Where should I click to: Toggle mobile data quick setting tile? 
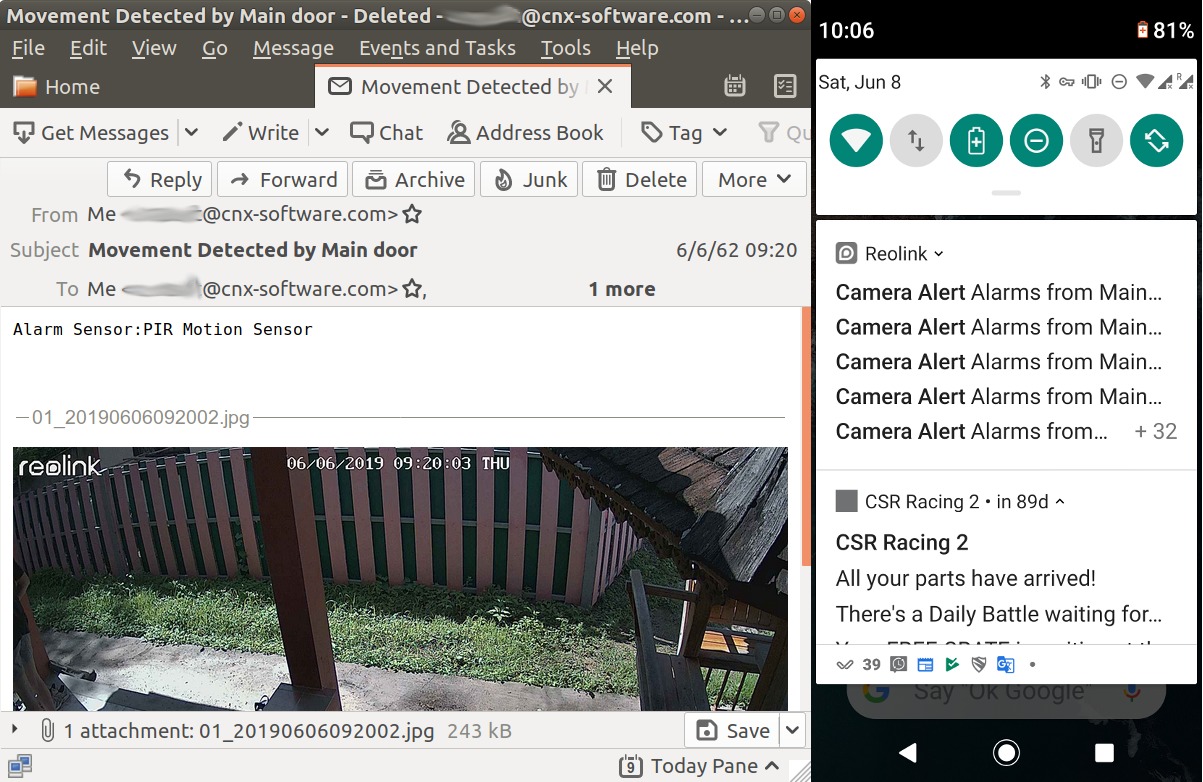pyautogui.click(x=916, y=141)
